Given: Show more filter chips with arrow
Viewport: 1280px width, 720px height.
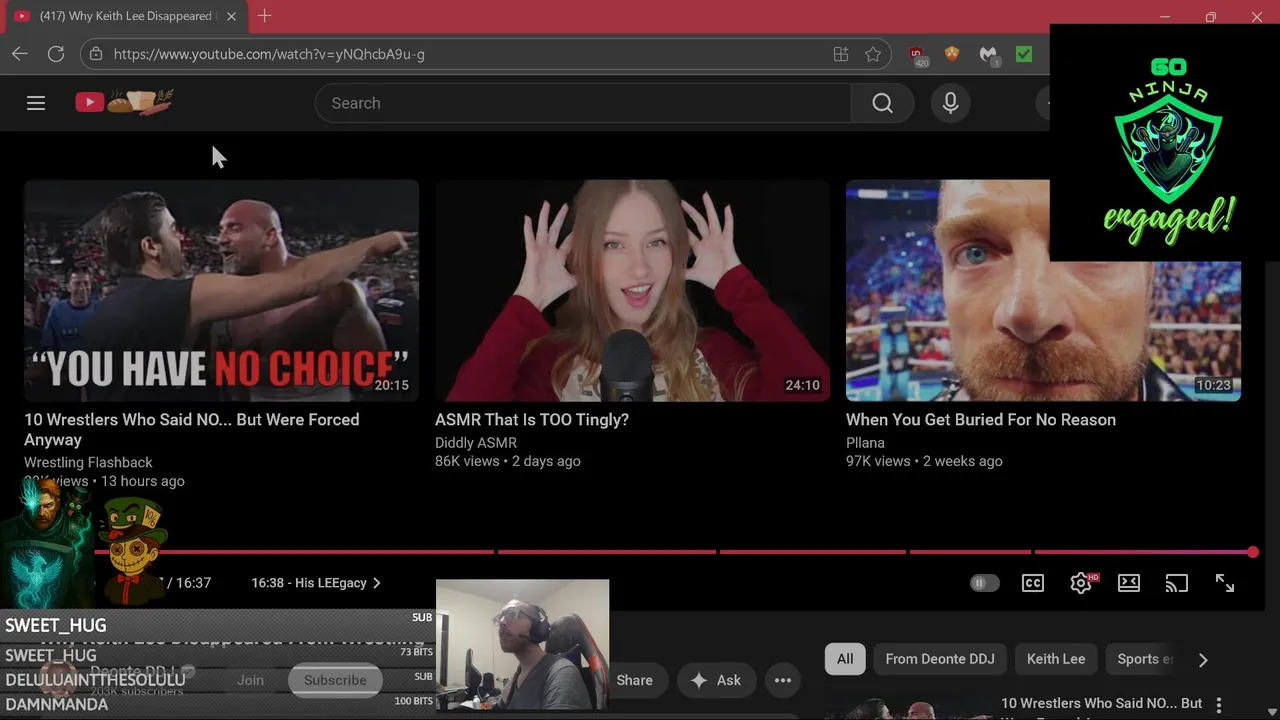Looking at the screenshot, I should 1203,659.
